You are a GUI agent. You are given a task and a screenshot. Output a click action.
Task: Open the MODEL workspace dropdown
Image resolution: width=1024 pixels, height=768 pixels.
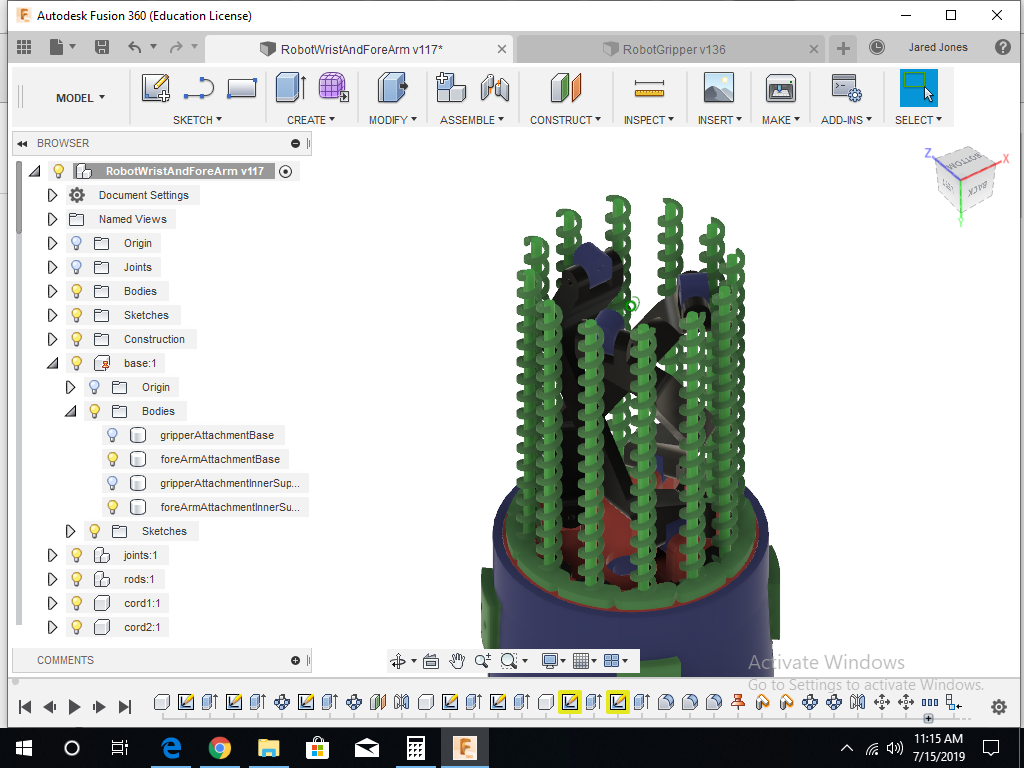80,98
